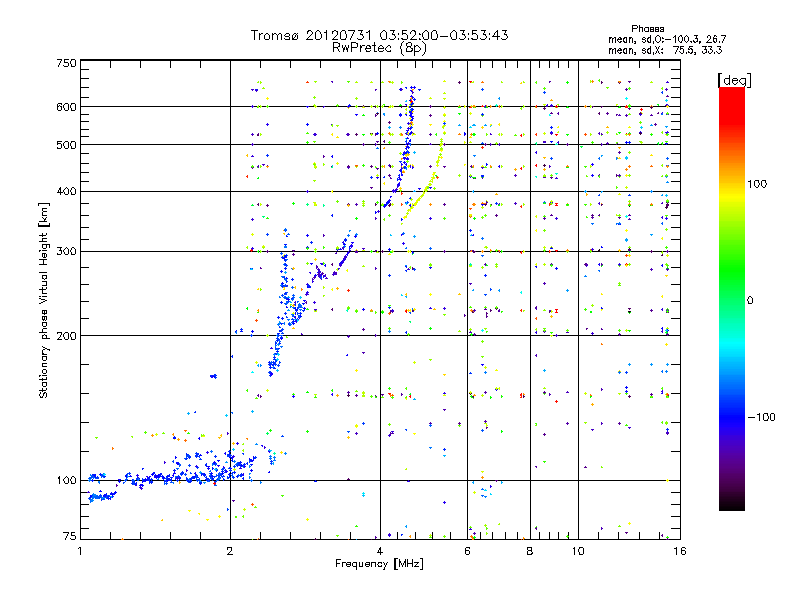
Task: Click the y-axis tick label '300'
Action: click(x=66, y=251)
